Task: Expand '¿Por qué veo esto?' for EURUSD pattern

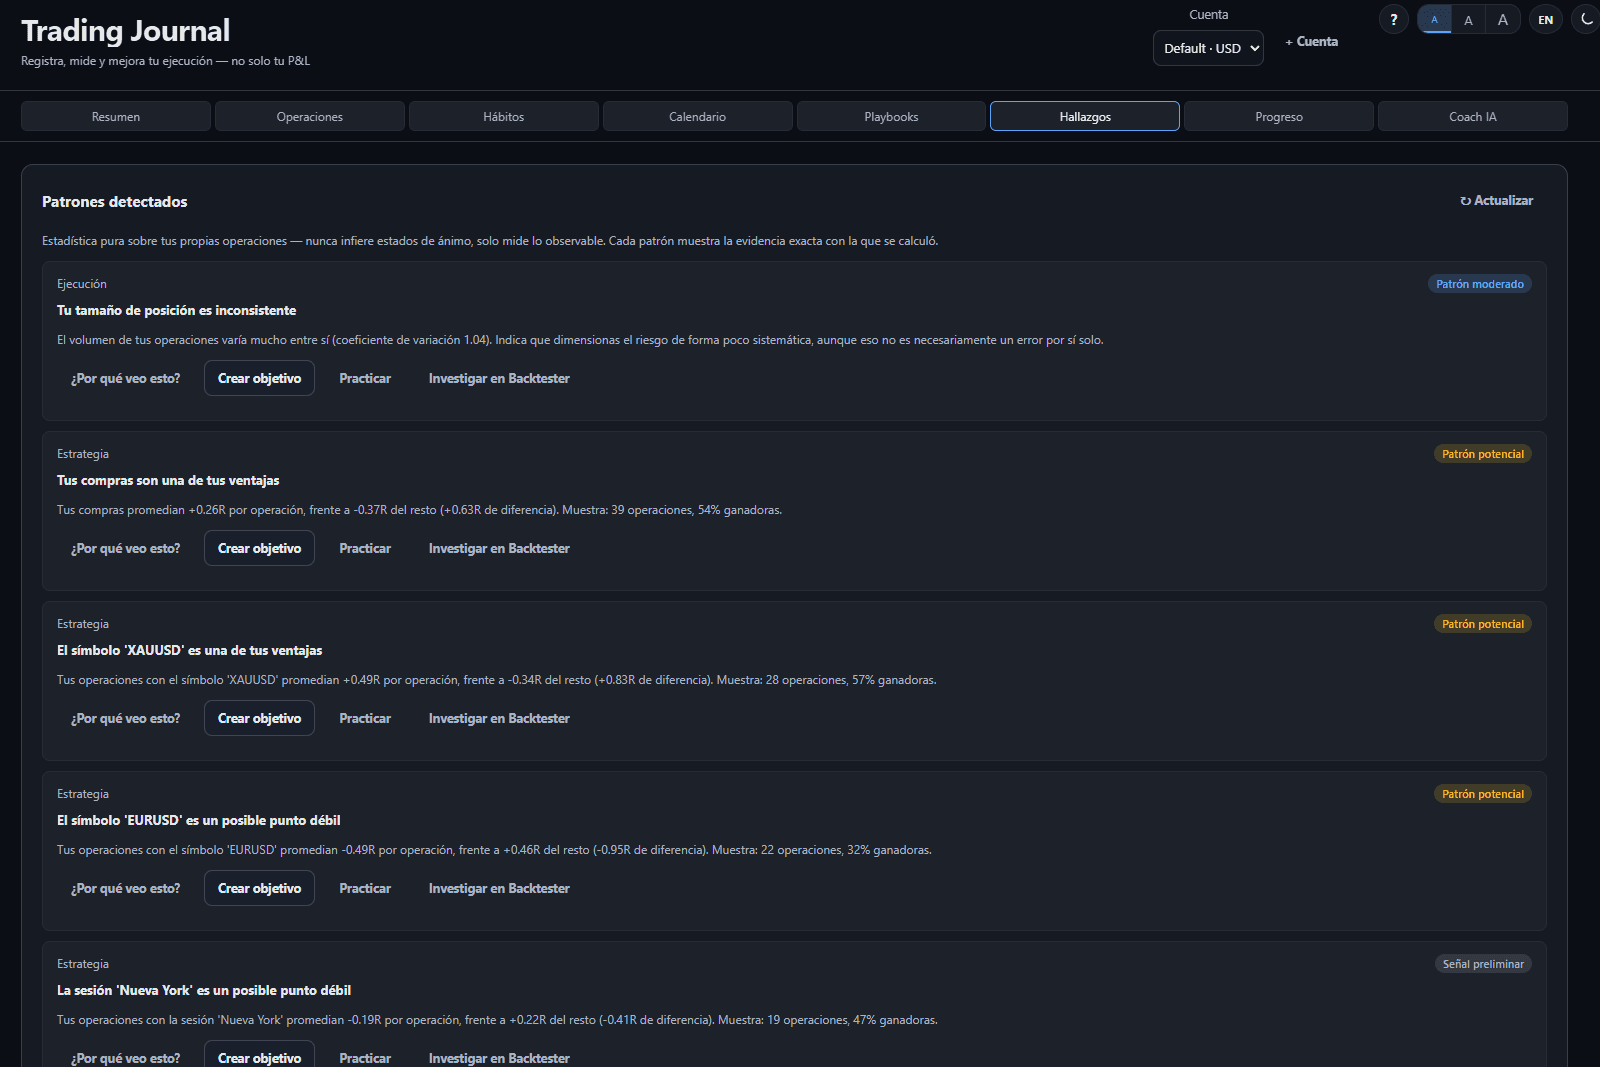Action: click(126, 888)
